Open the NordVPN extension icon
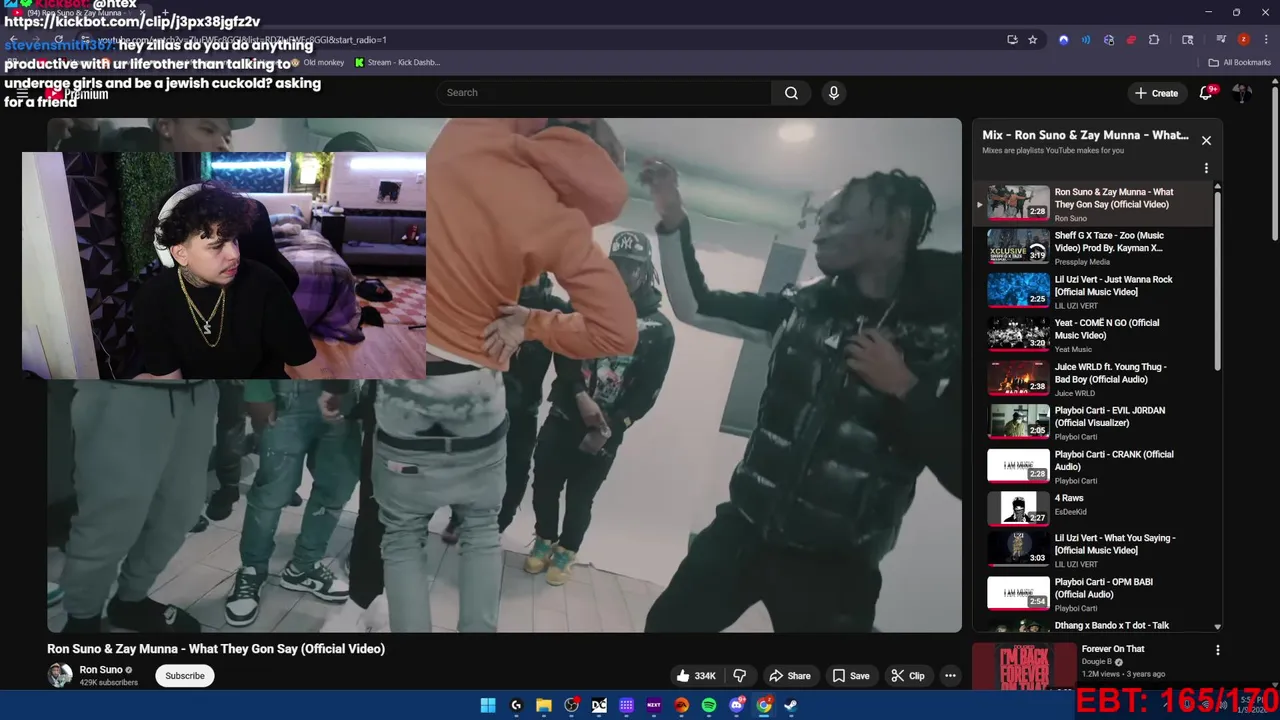1280x720 pixels. [1064, 40]
